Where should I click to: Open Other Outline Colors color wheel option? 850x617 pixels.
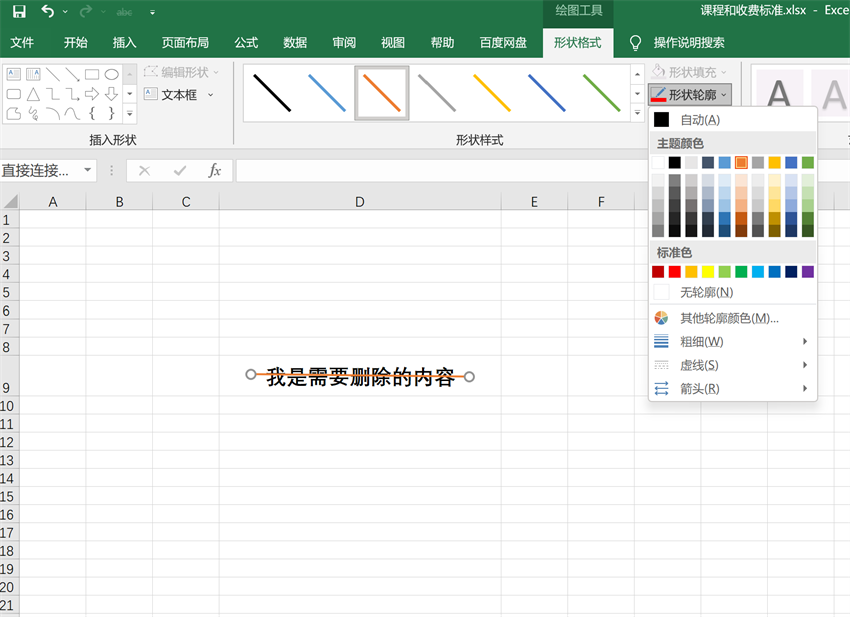[729, 318]
